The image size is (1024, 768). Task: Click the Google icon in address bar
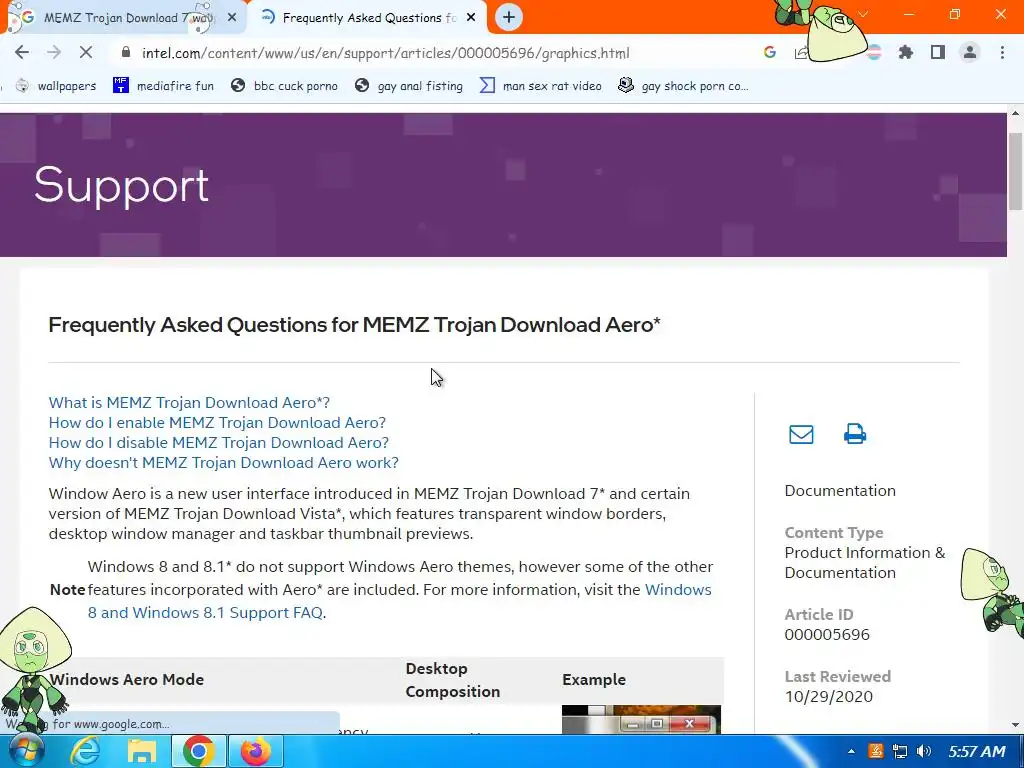[x=770, y=52]
